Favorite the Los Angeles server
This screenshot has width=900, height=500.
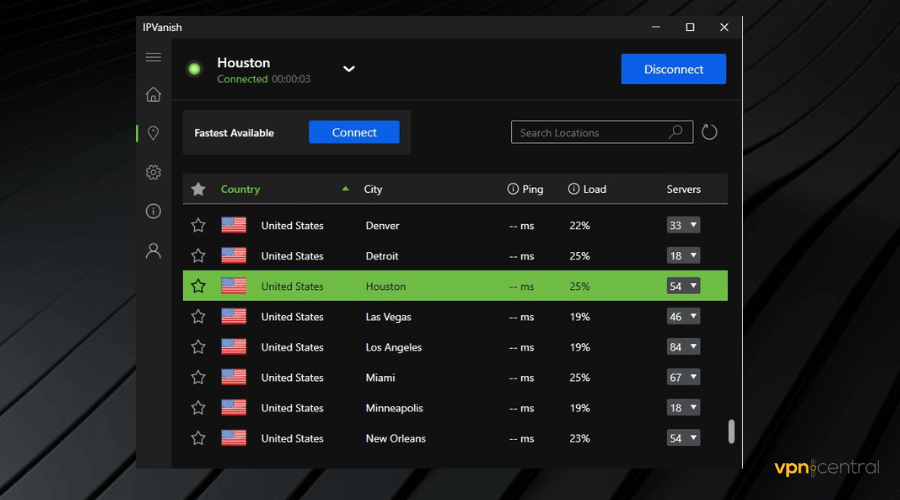pyautogui.click(x=198, y=347)
